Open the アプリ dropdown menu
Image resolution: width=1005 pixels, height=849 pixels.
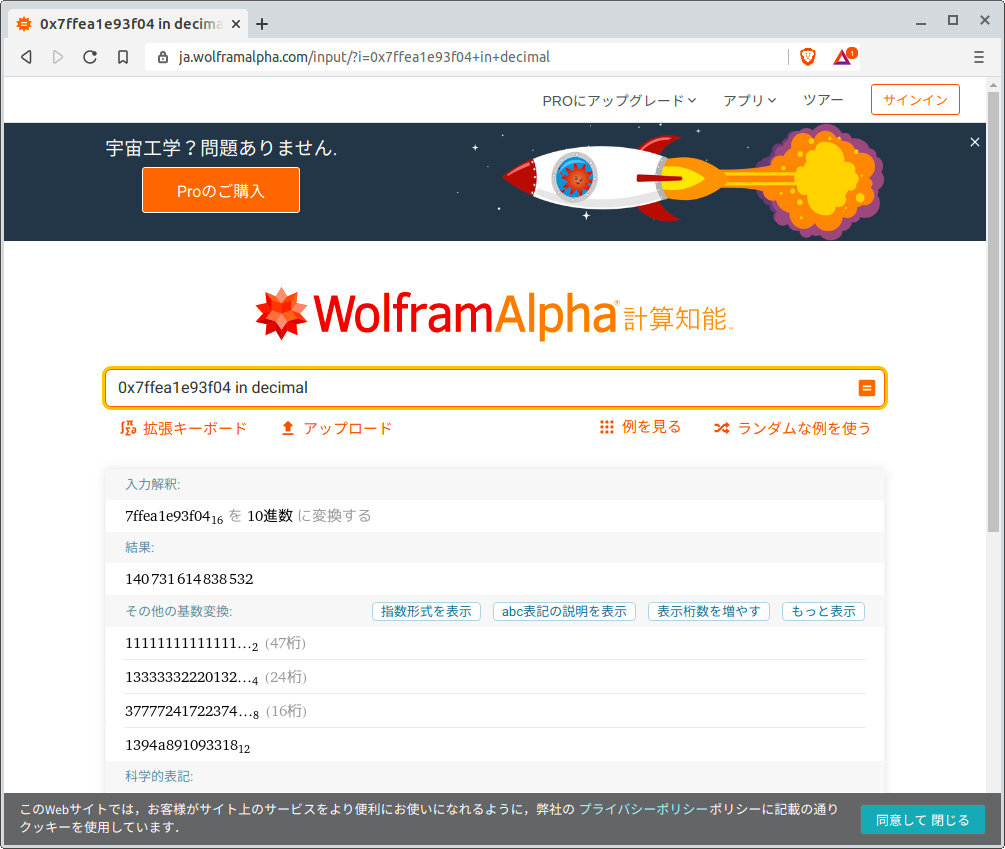tap(749, 99)
